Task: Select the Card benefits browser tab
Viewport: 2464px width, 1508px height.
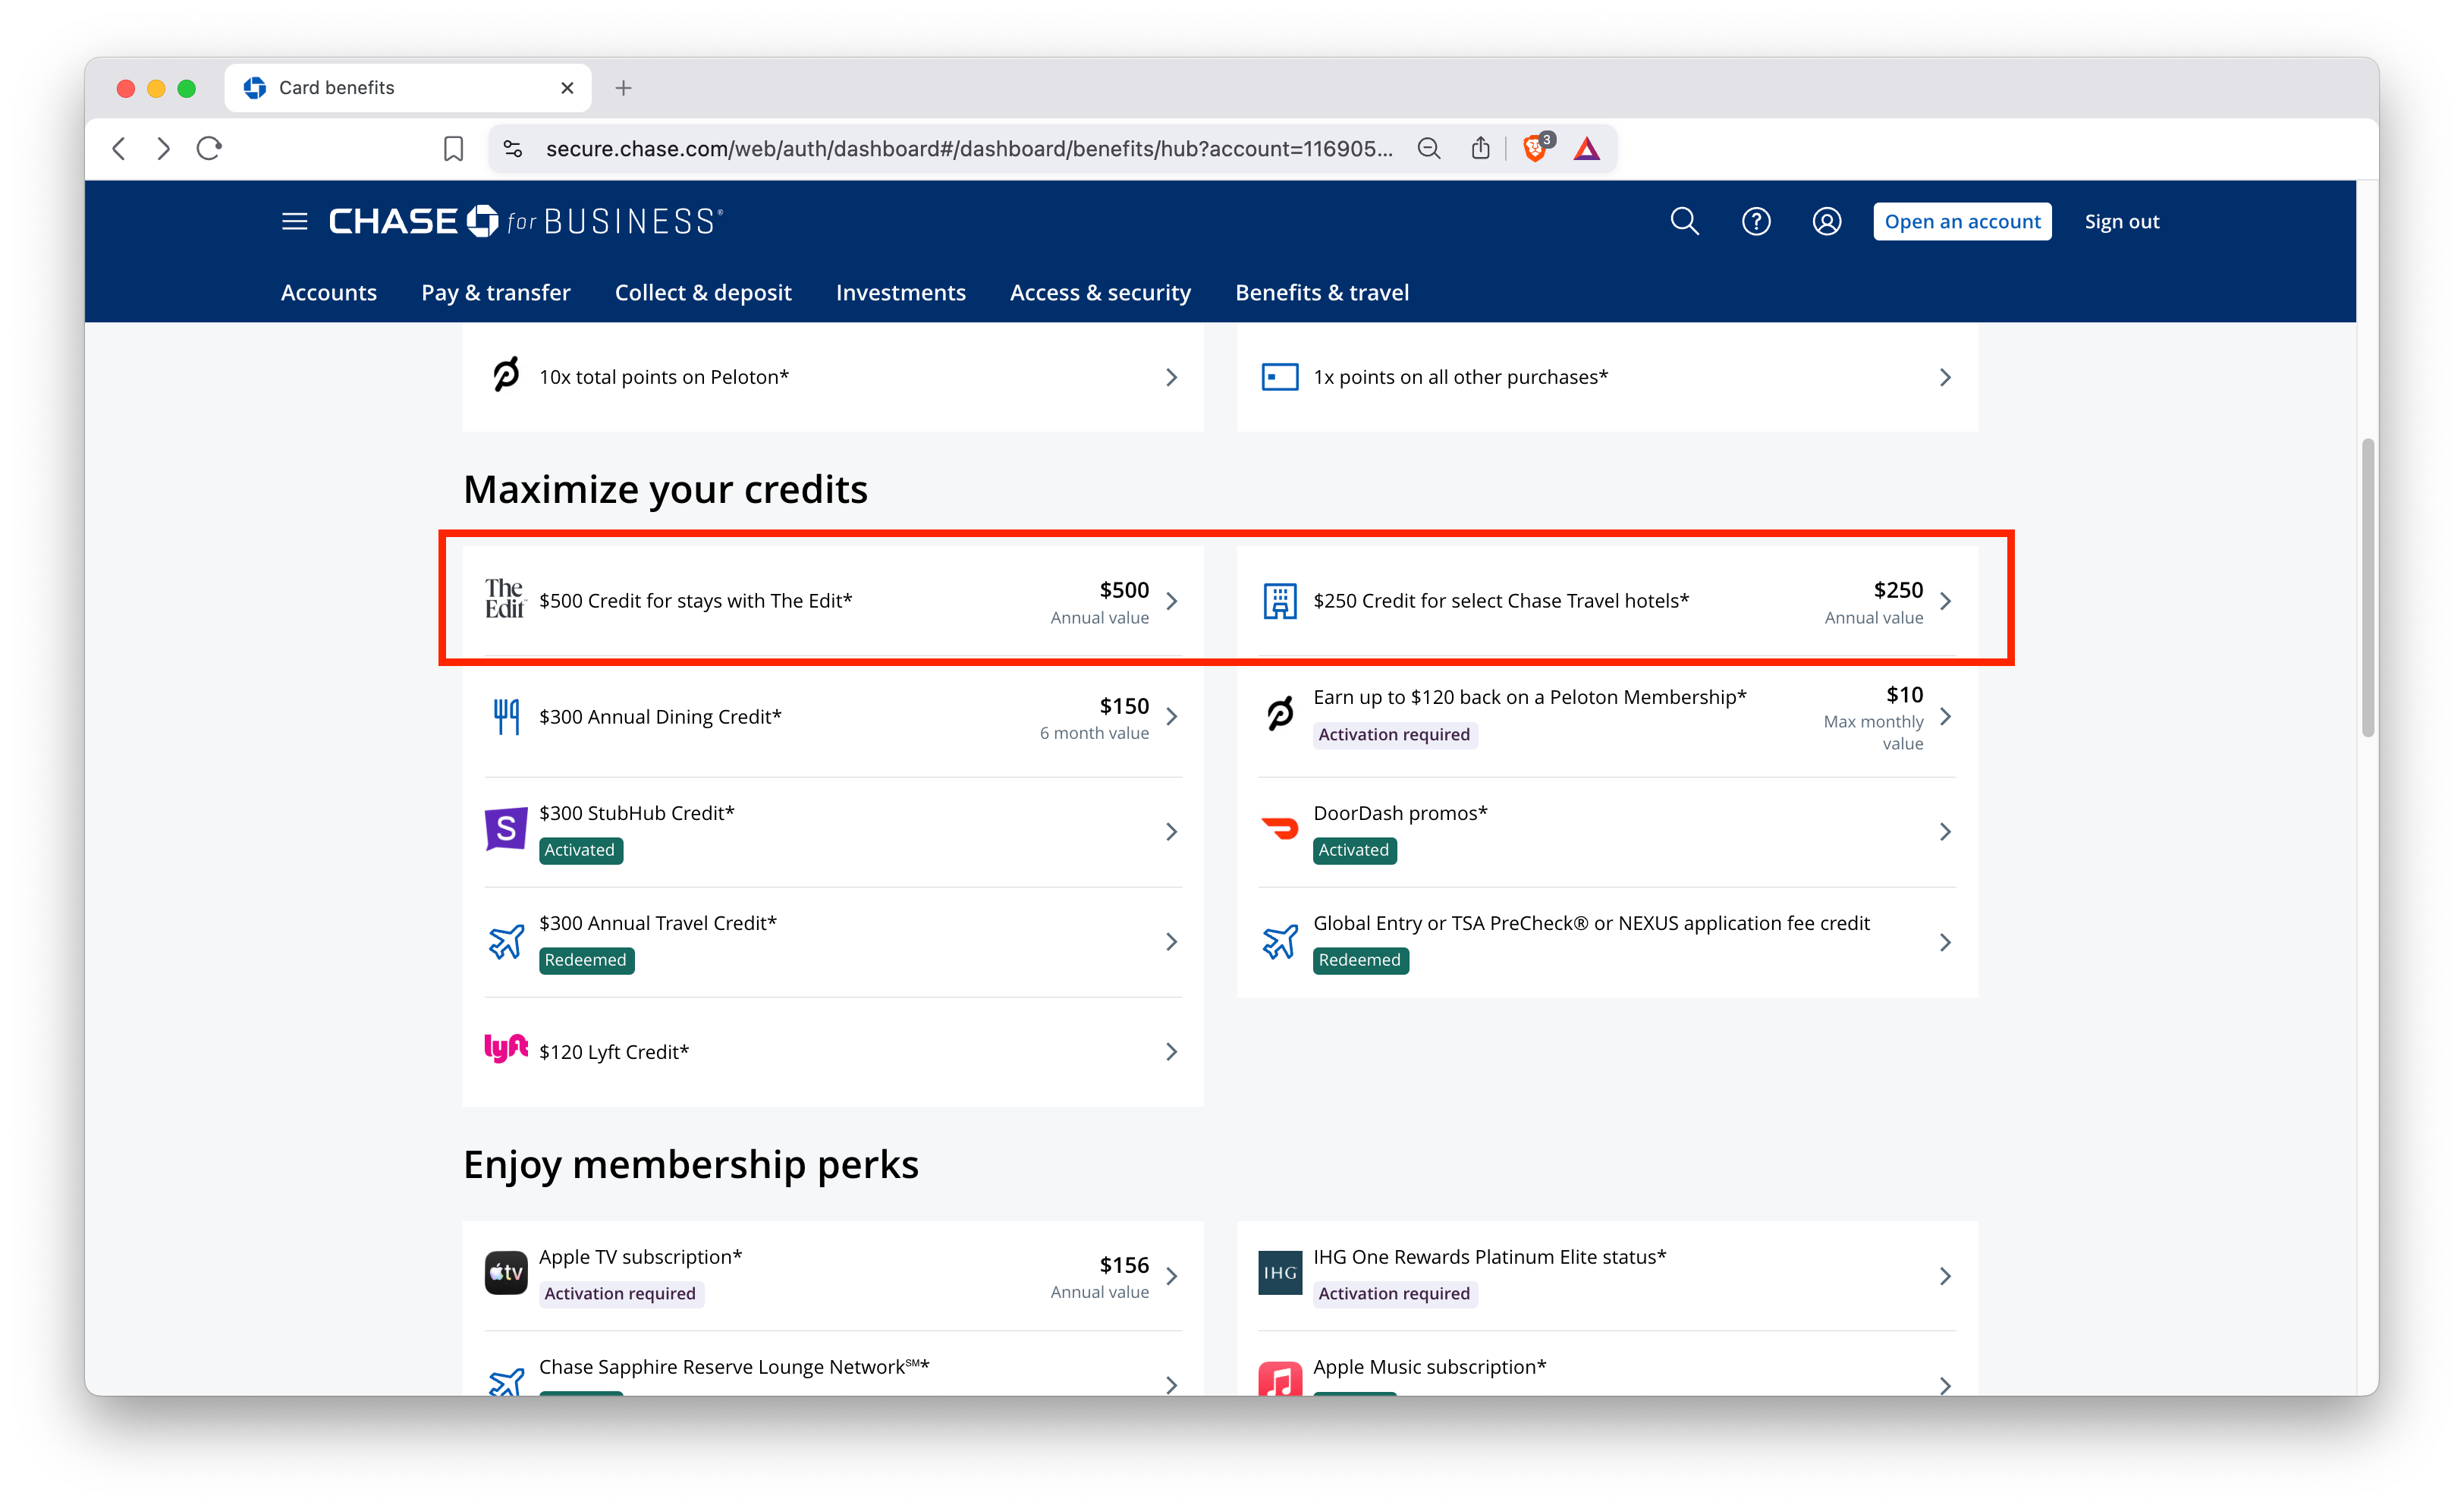Action: pyautogui.click(x=408, y=88)
